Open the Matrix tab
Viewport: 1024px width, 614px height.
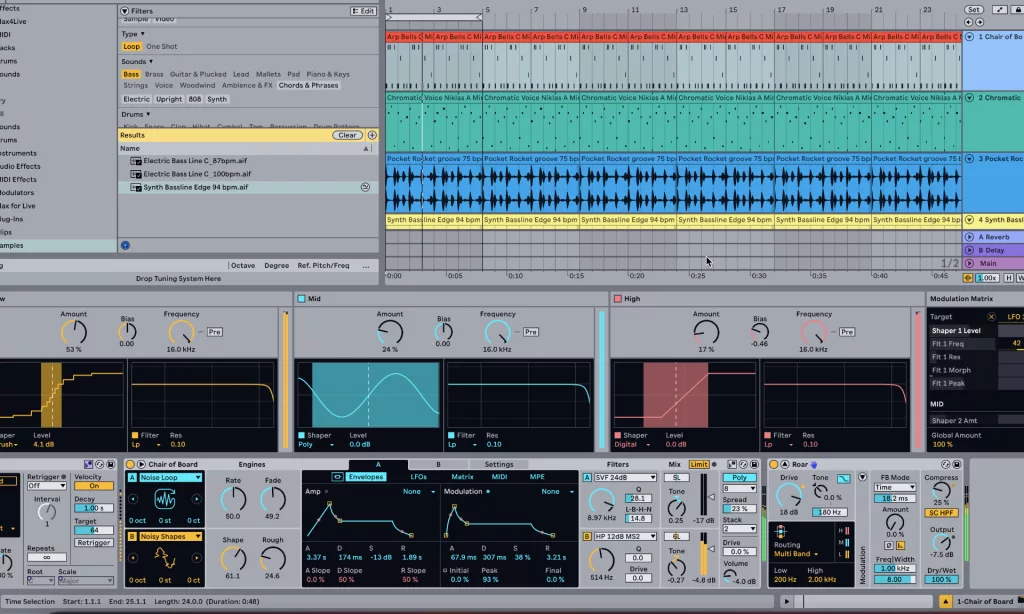(x=462, y=477)
